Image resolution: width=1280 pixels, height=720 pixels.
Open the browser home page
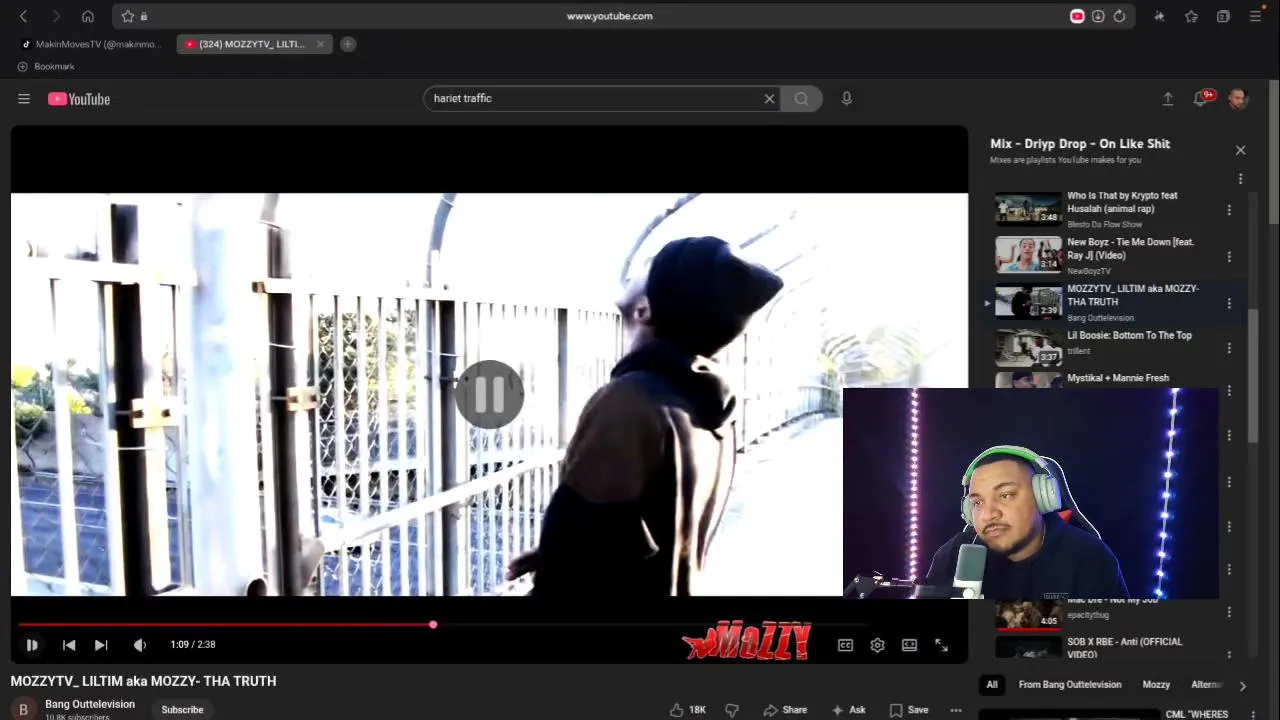tap(88, 16)
